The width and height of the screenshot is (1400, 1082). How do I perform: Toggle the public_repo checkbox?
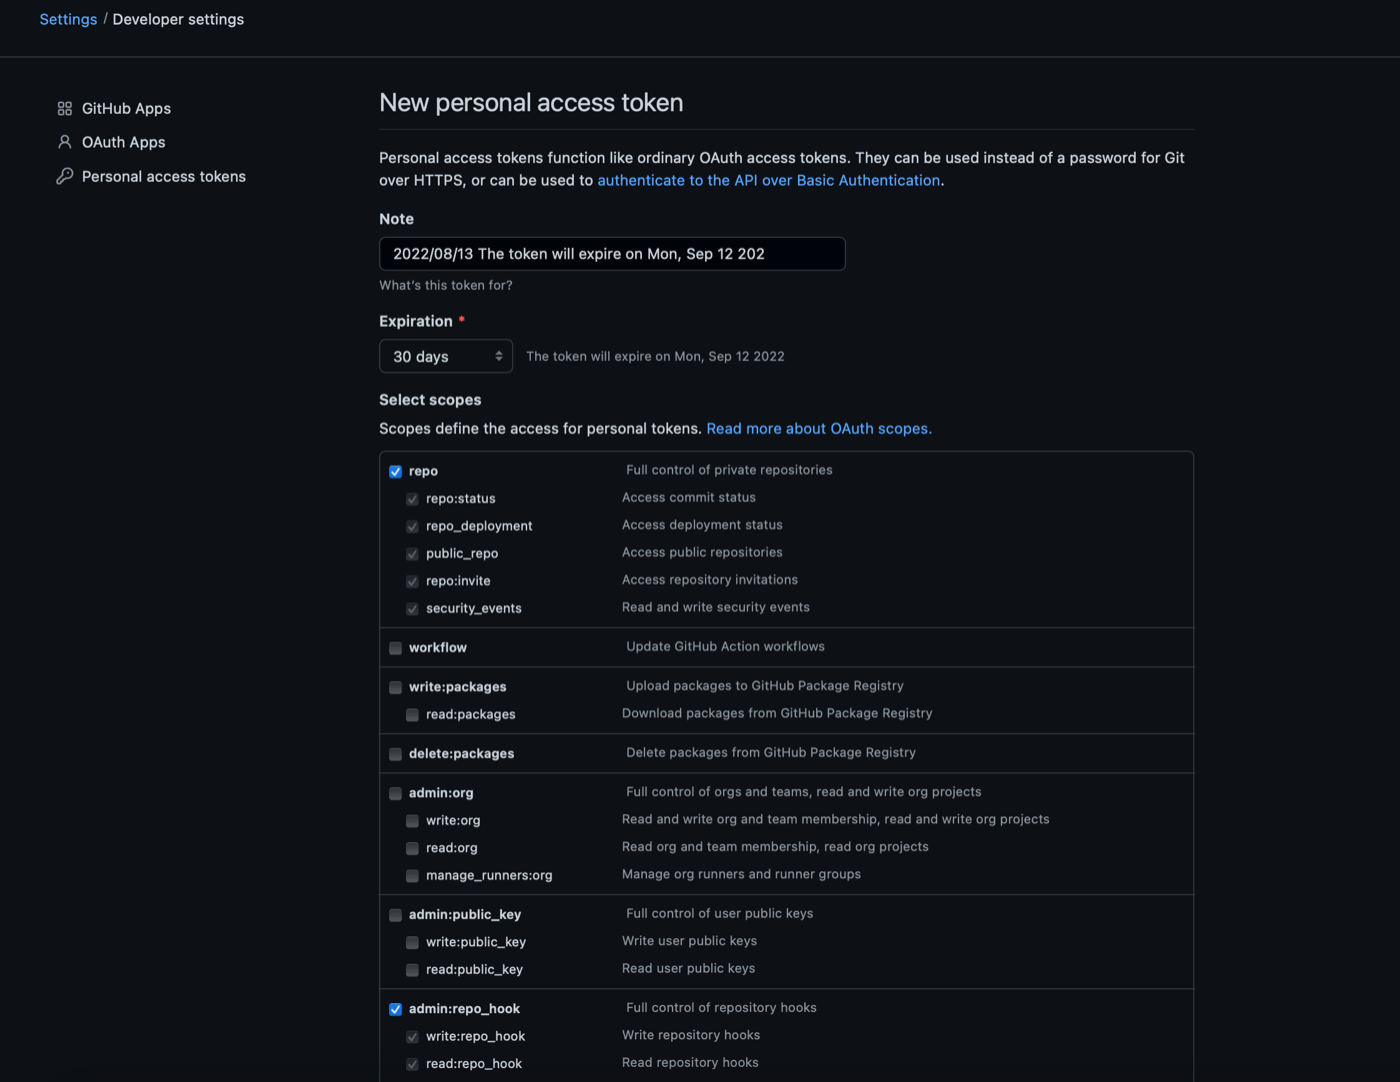point(412,554)
